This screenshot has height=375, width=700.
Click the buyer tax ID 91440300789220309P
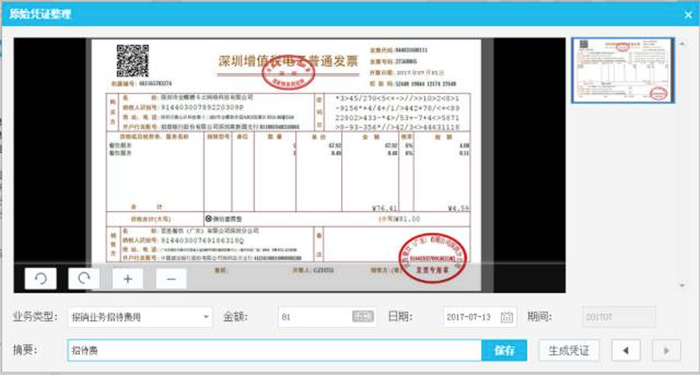203,108
